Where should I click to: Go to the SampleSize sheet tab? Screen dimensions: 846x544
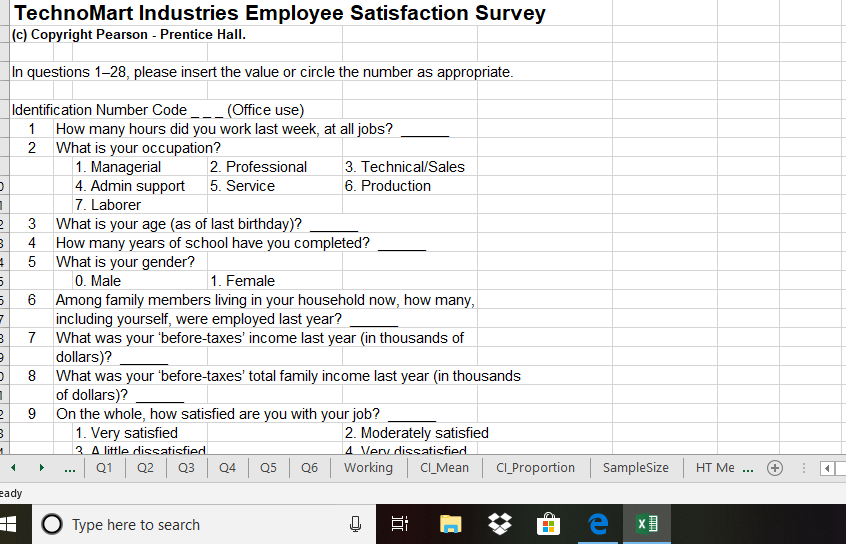pos(635,468)
